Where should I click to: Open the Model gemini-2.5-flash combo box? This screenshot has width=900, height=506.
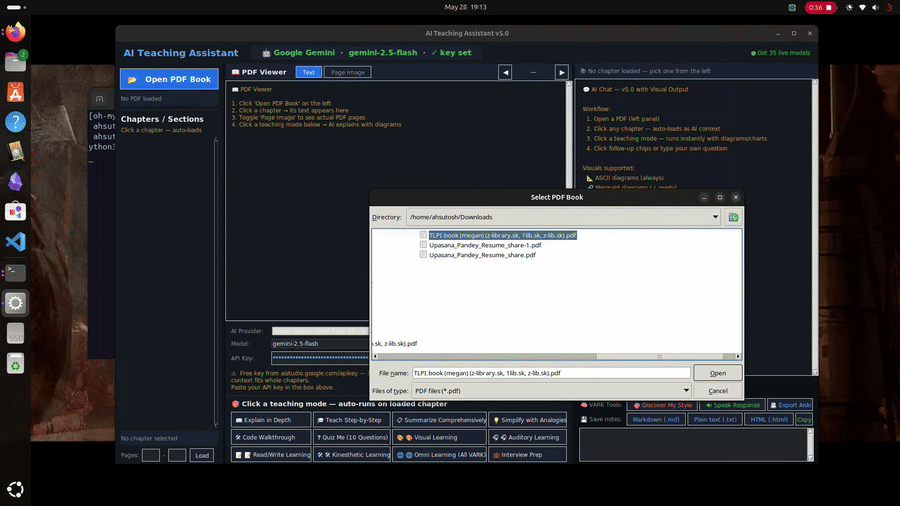tap(320, 344)
